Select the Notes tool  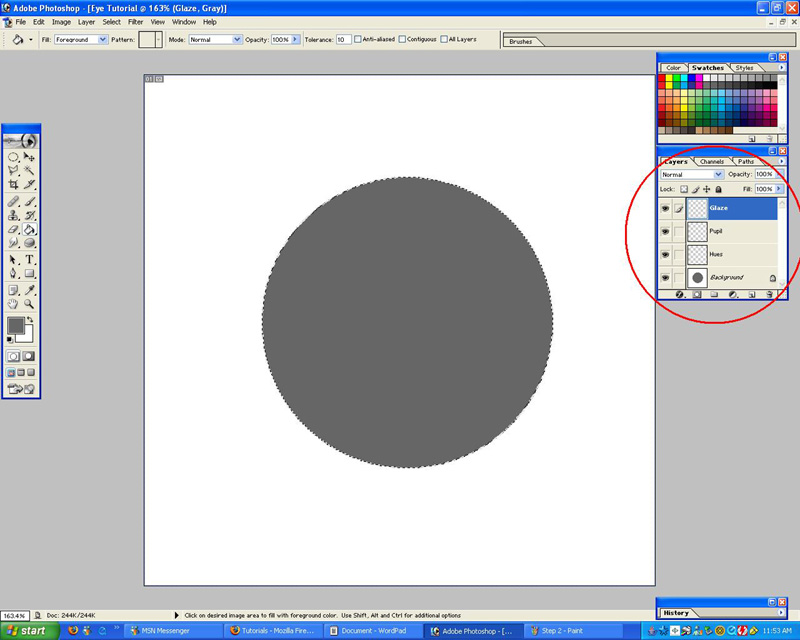(x=13, y=290)
